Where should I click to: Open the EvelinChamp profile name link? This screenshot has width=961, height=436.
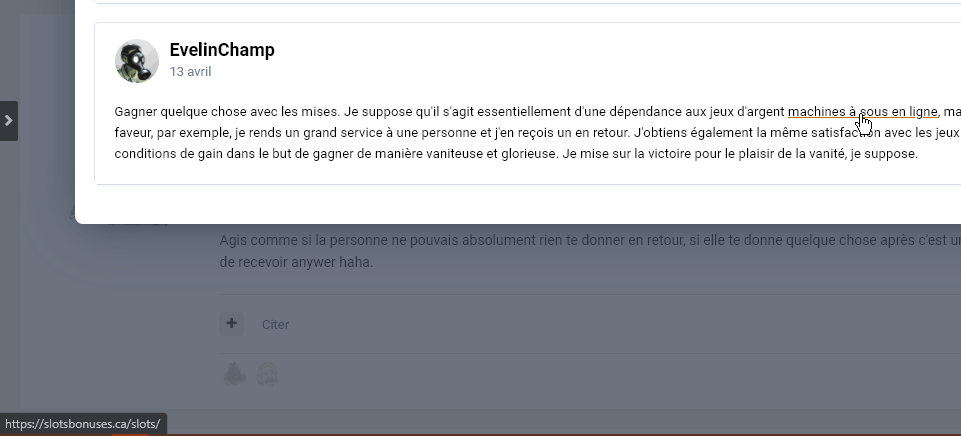point(222,50)
